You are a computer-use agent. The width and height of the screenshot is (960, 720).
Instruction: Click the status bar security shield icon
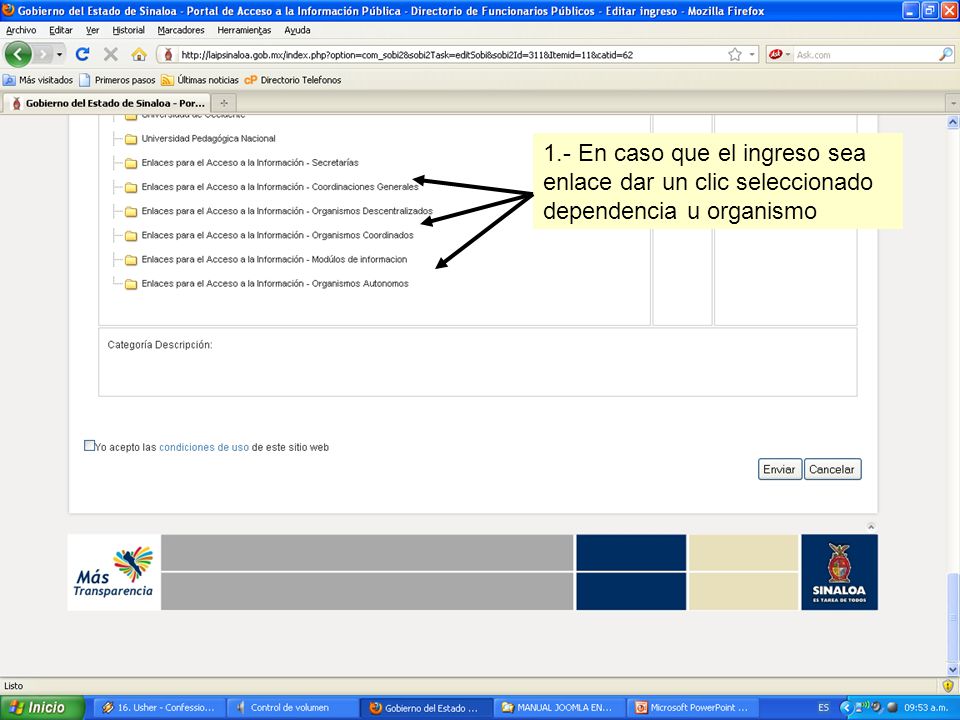click(948, 685)
